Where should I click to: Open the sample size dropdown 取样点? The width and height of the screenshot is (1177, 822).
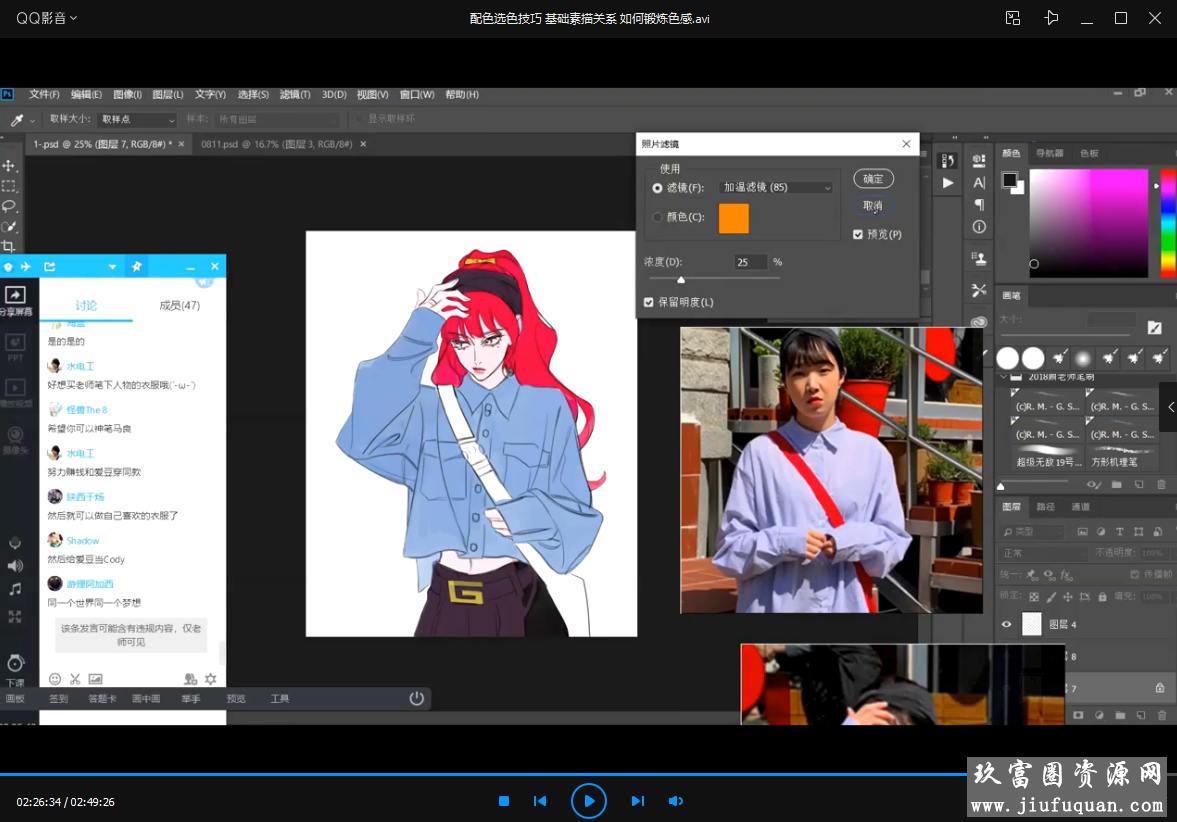(138, 119)
